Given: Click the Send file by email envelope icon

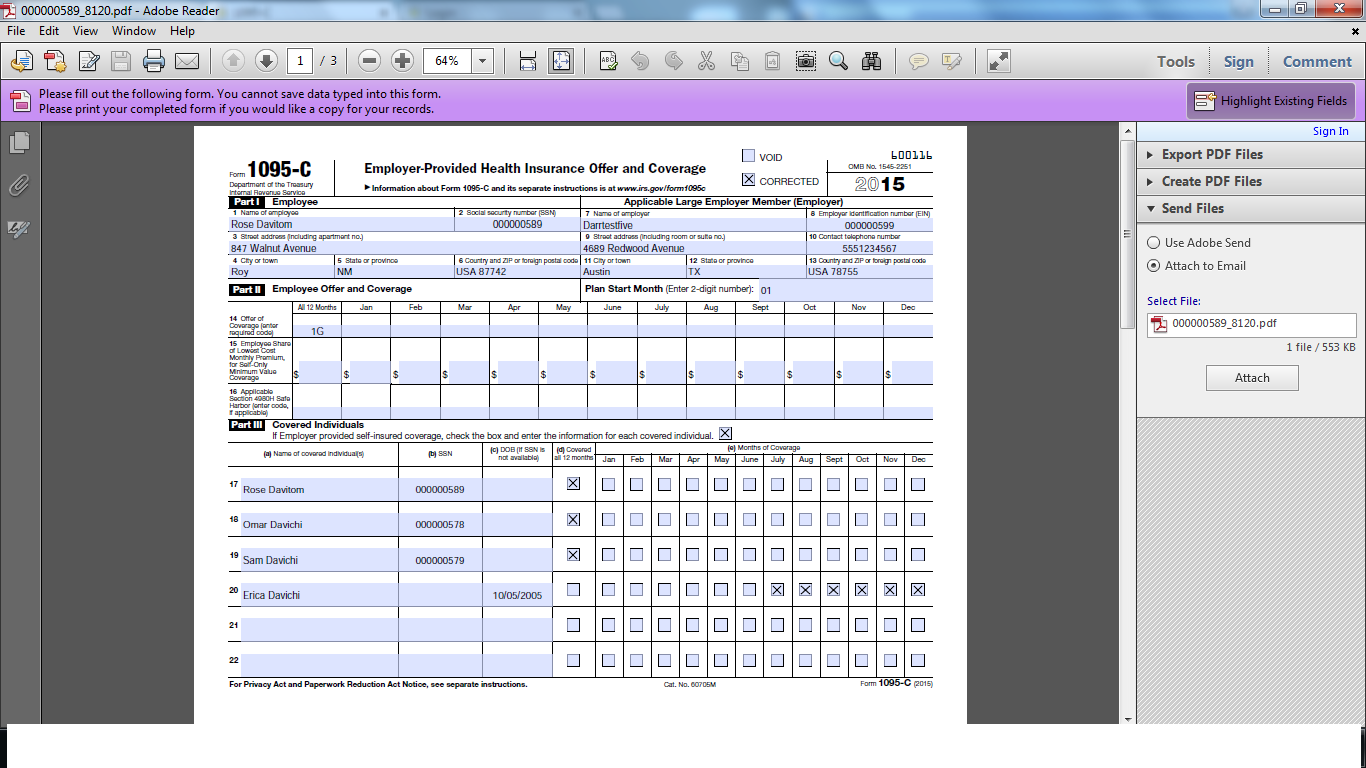Looking at the screenshot, I should click(187, 62).
